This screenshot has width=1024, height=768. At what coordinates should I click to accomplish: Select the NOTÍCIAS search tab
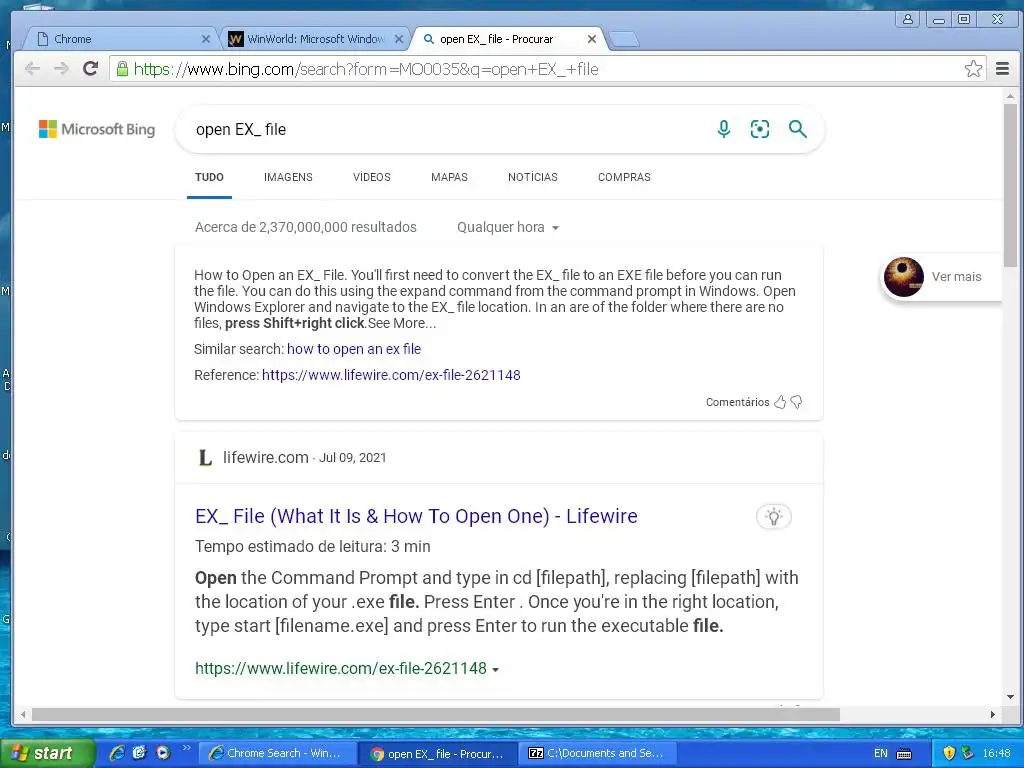point(533,177)
